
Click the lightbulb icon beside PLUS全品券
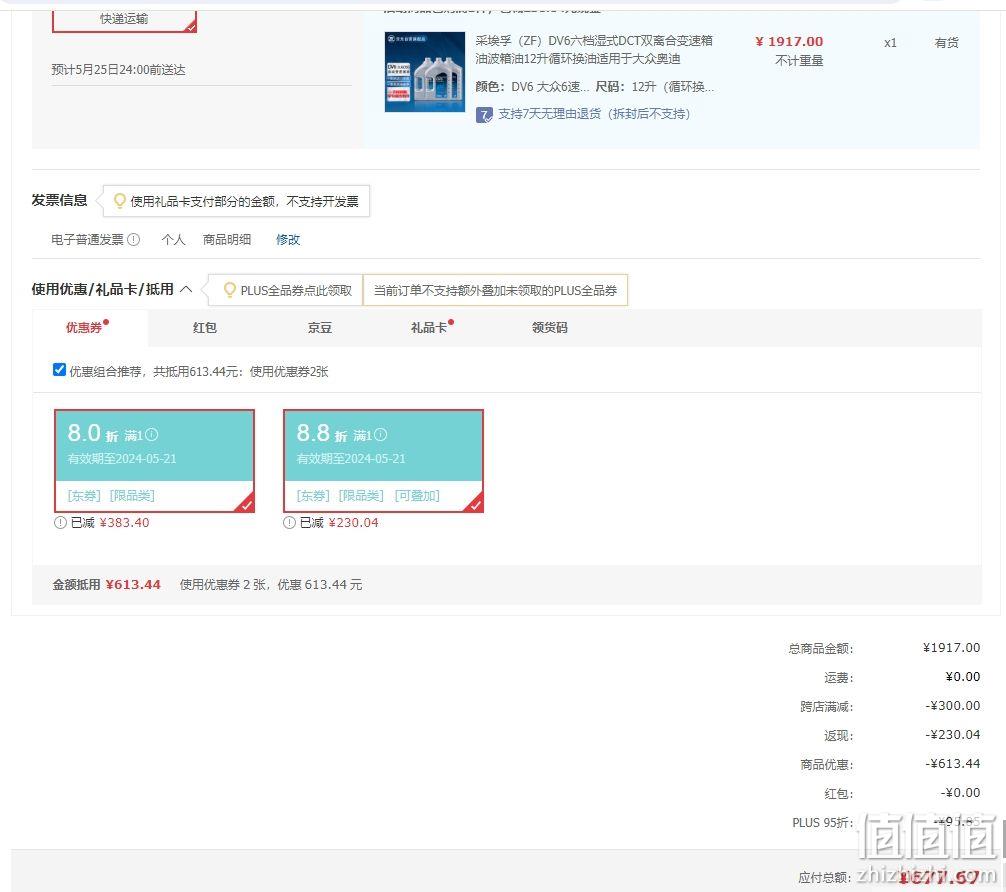click(x=229, y=290)
